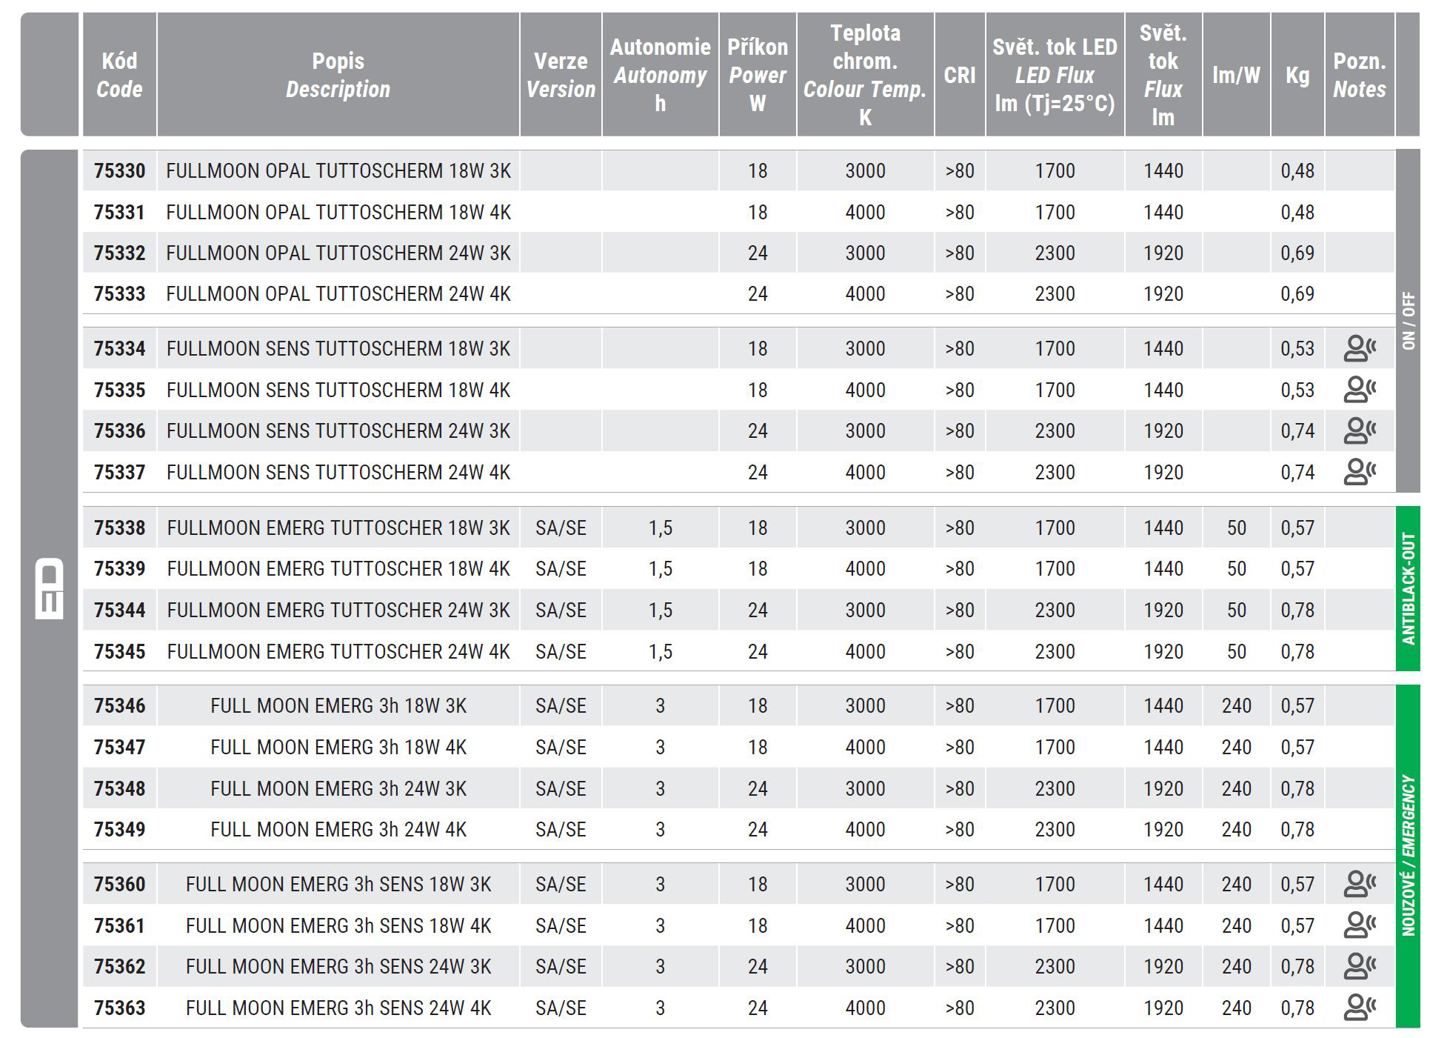Select code 75332
Screen dimensions: 1430x1038
(120, 253)
